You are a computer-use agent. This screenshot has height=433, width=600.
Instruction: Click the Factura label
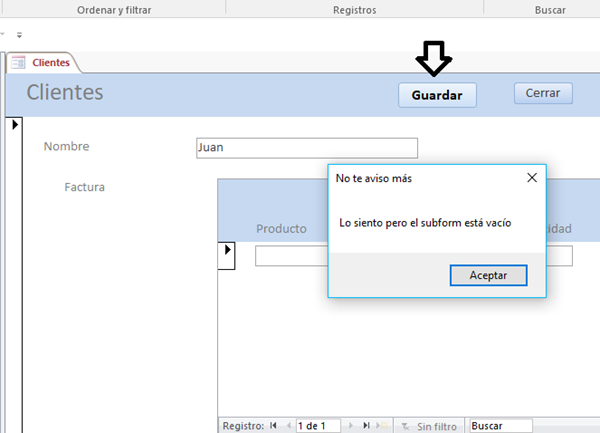[85, 187]
